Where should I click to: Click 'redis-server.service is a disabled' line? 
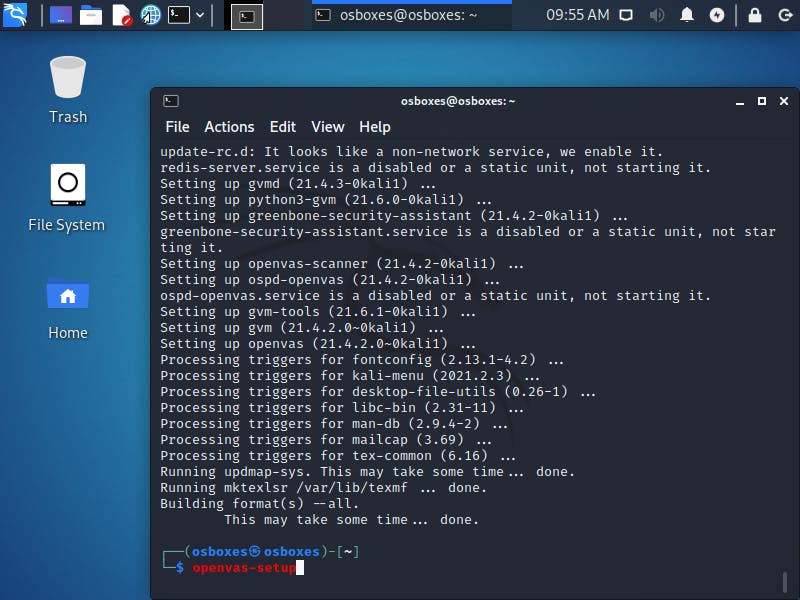point(435,168)
